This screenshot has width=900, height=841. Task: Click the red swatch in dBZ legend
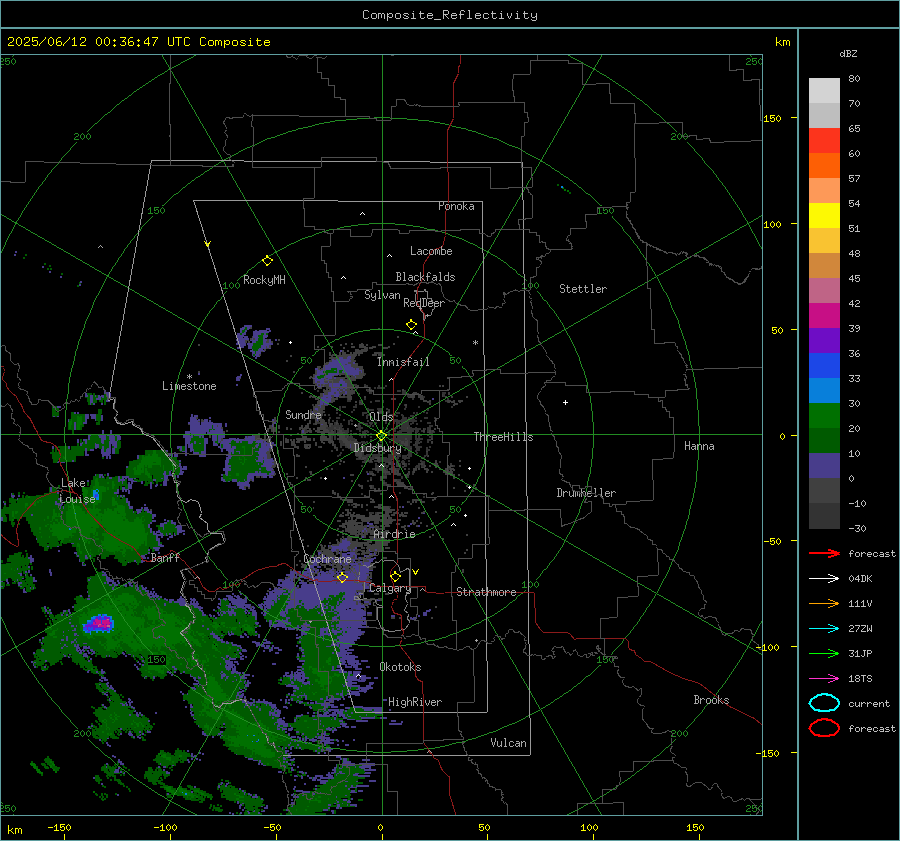tap(824, 141)
